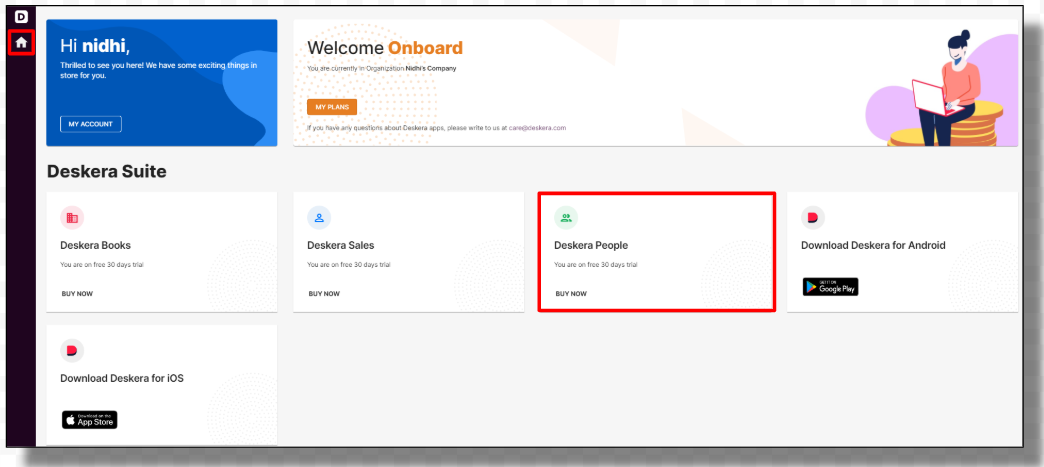Viewport: 1044px width, 467px height.
Task: Select Download Deskera for iOS title
Action: 122,378
